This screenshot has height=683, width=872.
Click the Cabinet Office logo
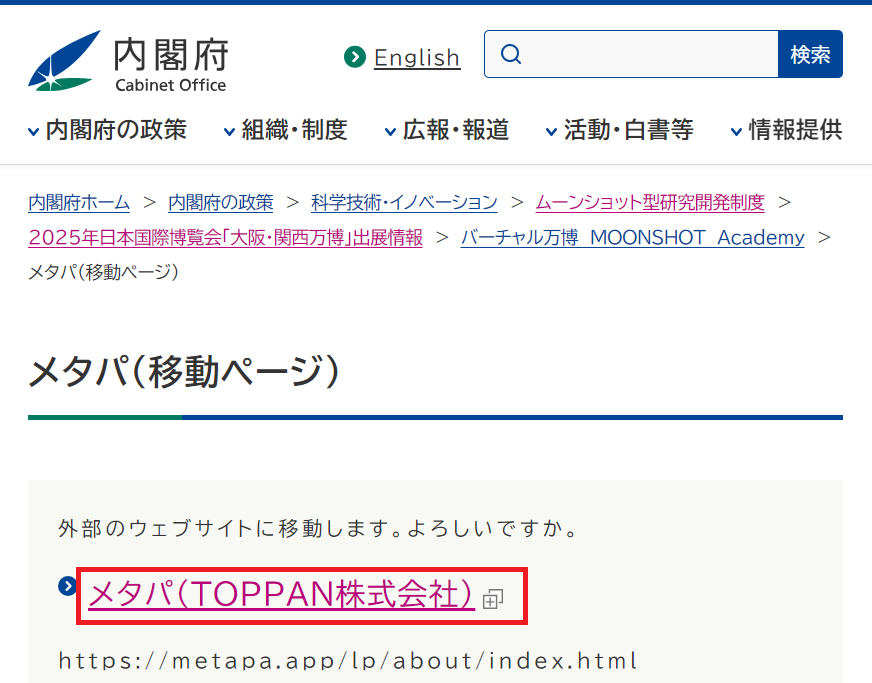pos(128,62)
